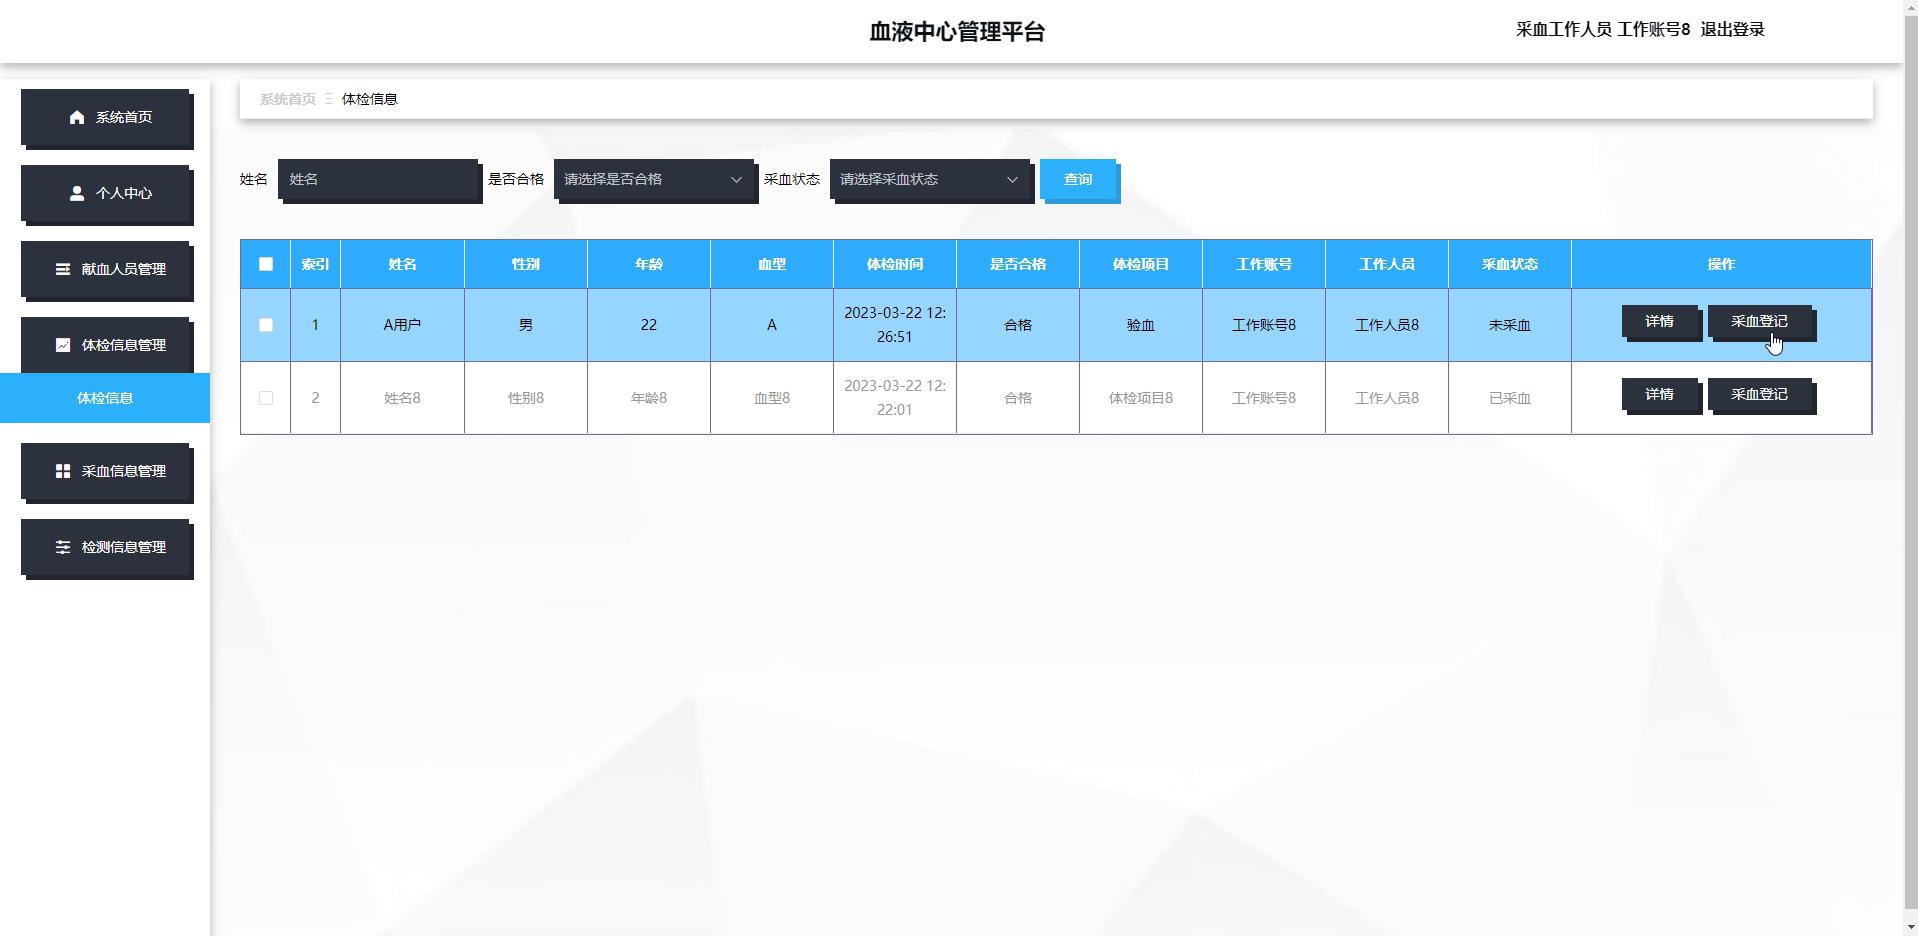The width and height of the screenshot is (1918, 936).
Task: Click the home icon beside 系统首页
Action: point(77,117)
